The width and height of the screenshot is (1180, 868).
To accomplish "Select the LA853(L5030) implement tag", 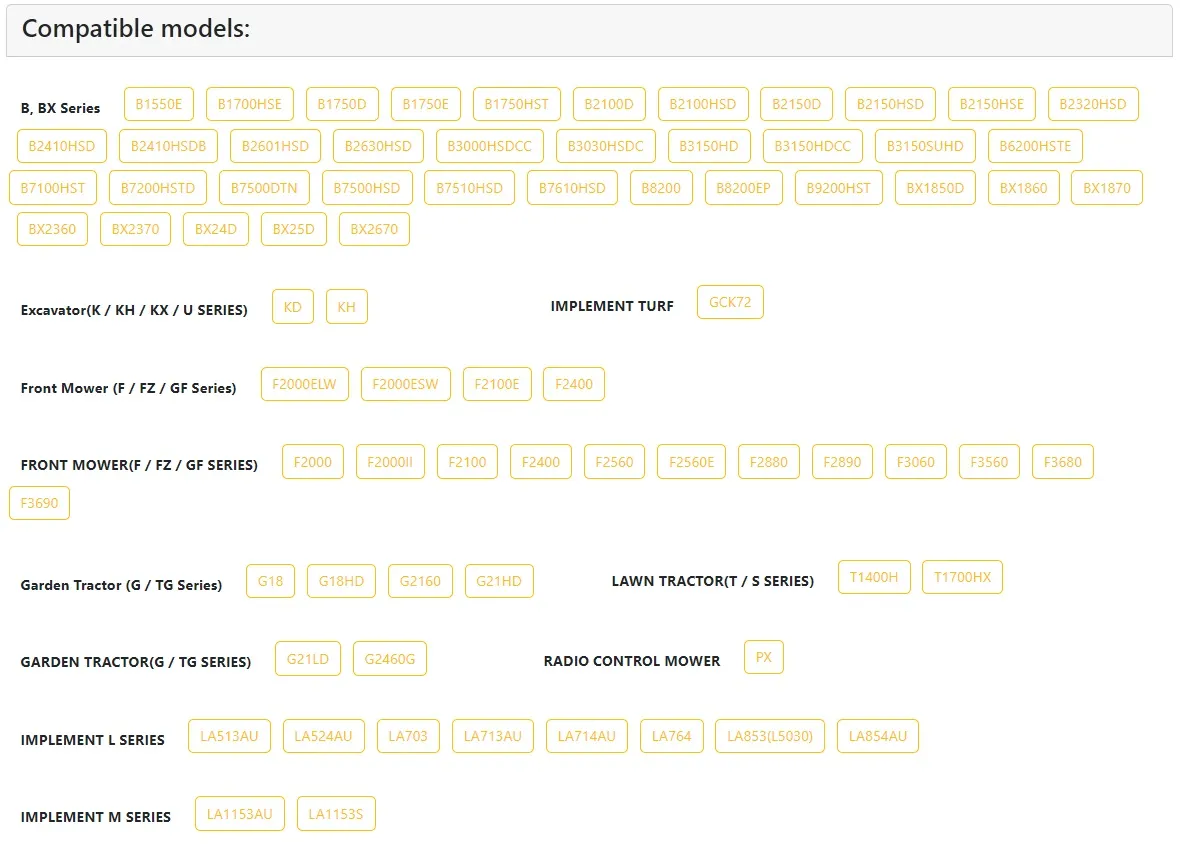I will (771, 736).
